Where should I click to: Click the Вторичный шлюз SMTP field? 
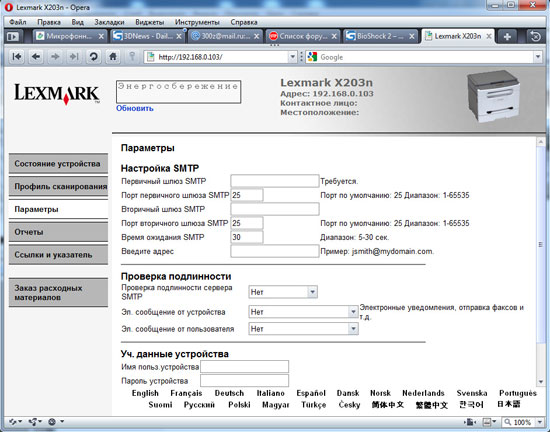pos(275,209)
